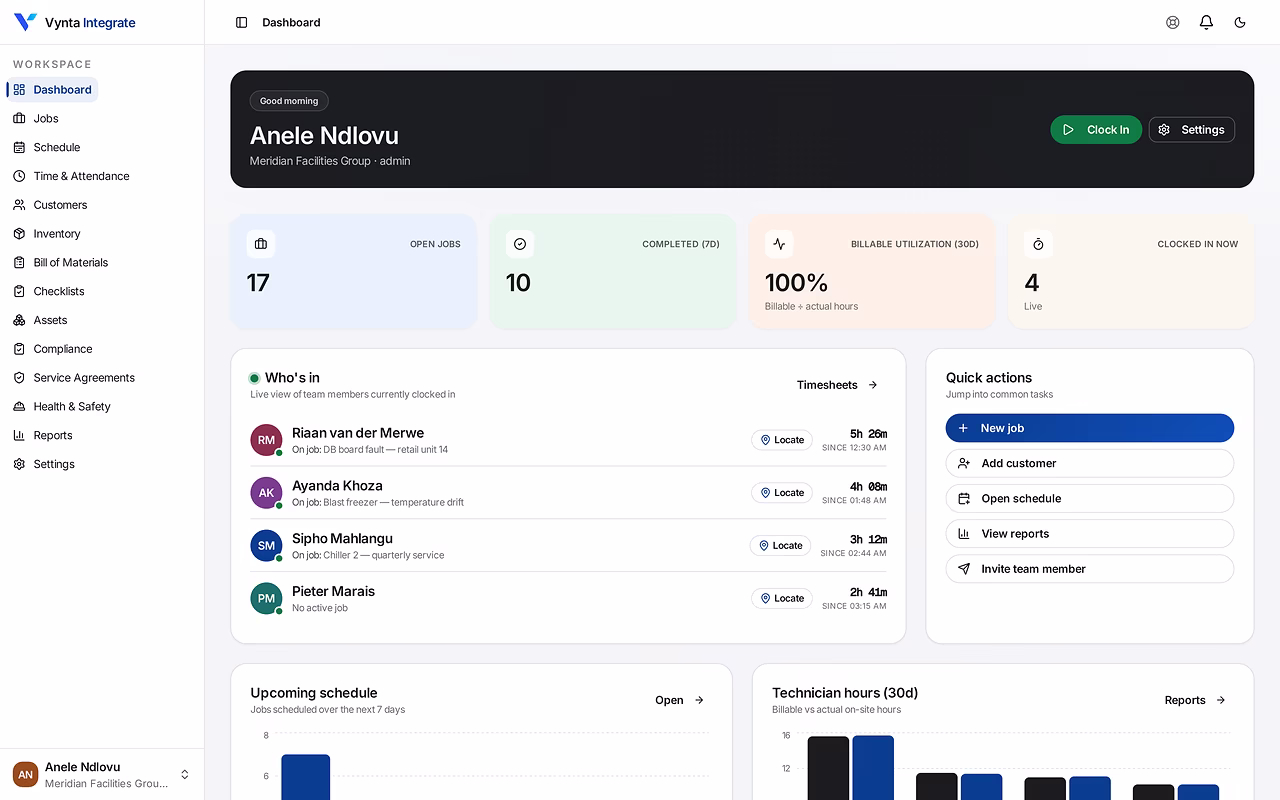The height and width of the screenshot is (800, 1280).
Task: Click the Vynta Integrate logo
Action: (x=74, y=22)
